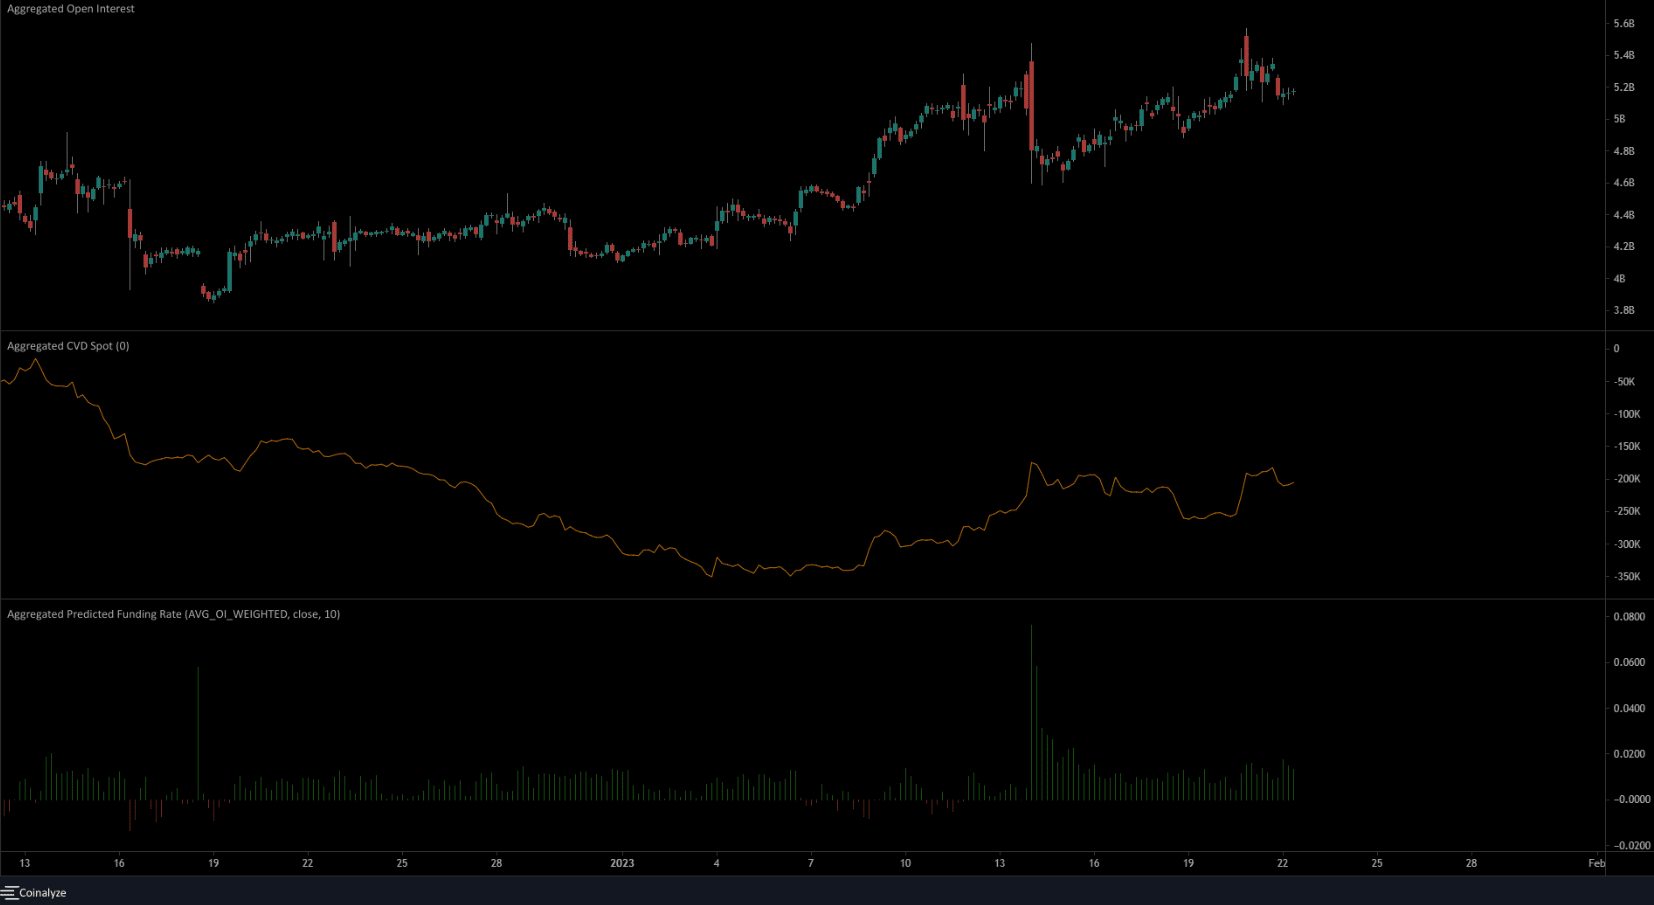
Task: Click the -0.0000 funding rate axis value
Action: pyautogui.click(x=1631, y=800)
